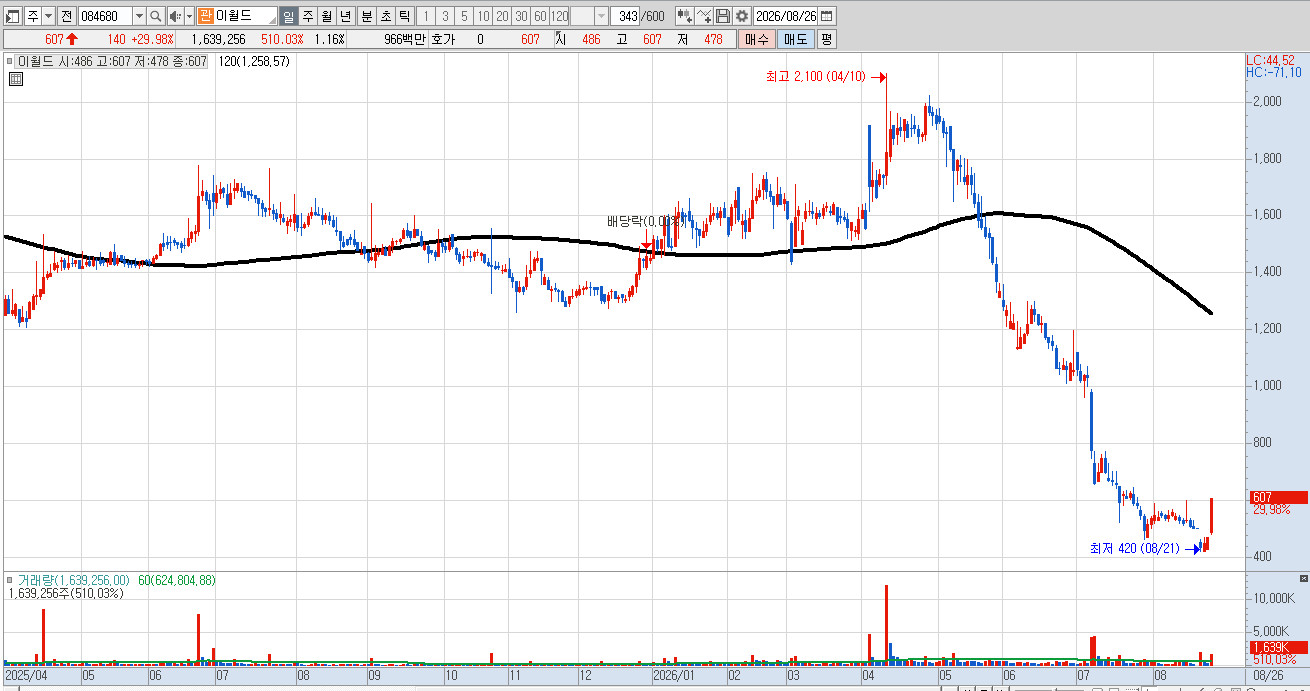Select weekly 주 period

(307, 16)
